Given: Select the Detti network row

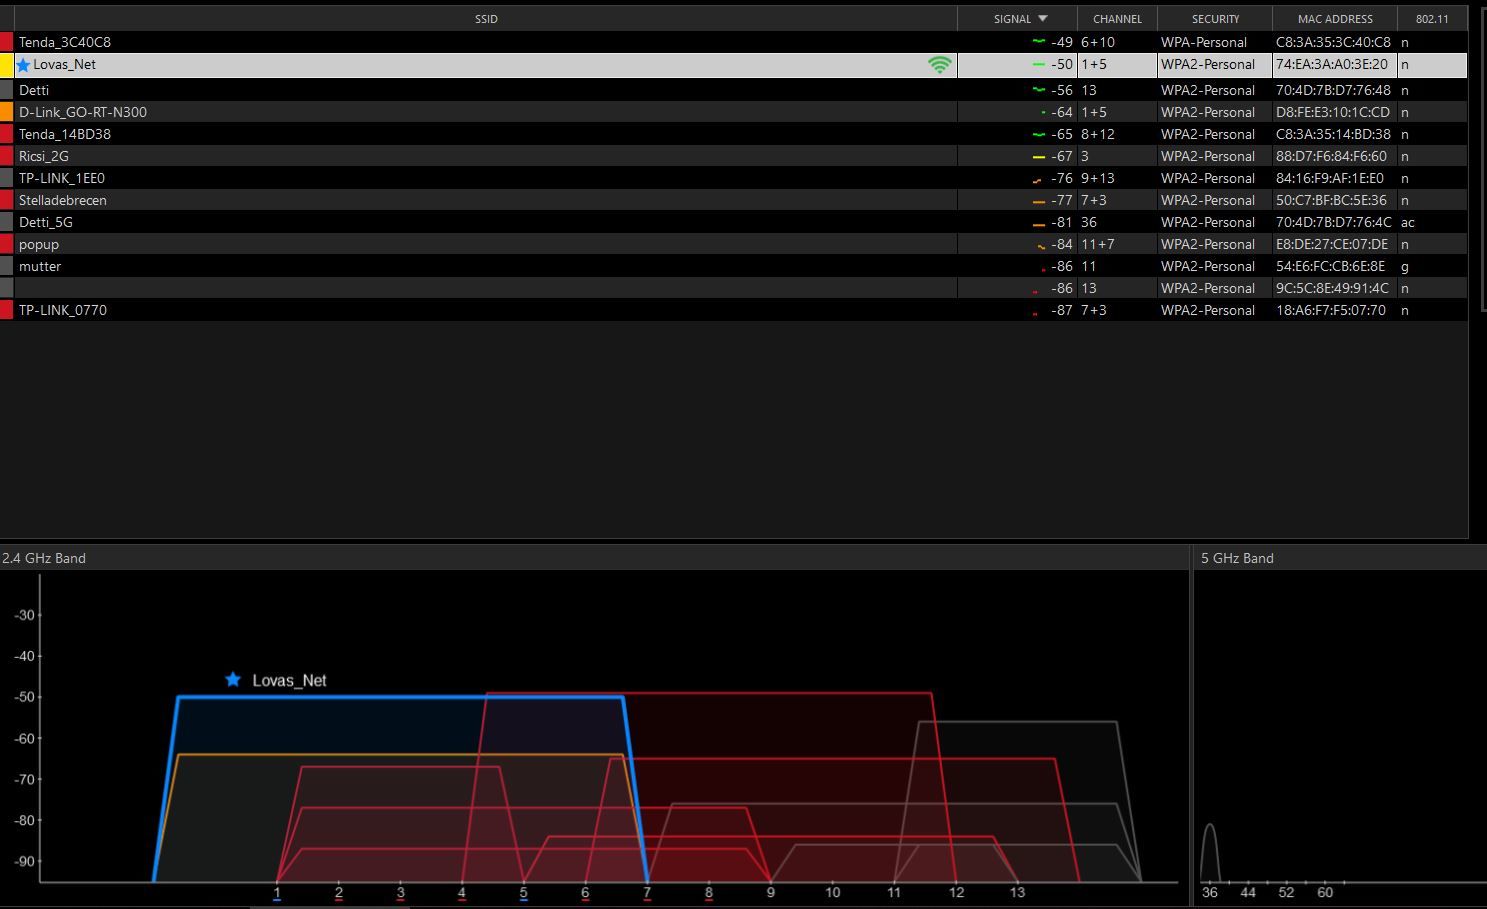Looking at the screenshot, I should pos(734,90).
